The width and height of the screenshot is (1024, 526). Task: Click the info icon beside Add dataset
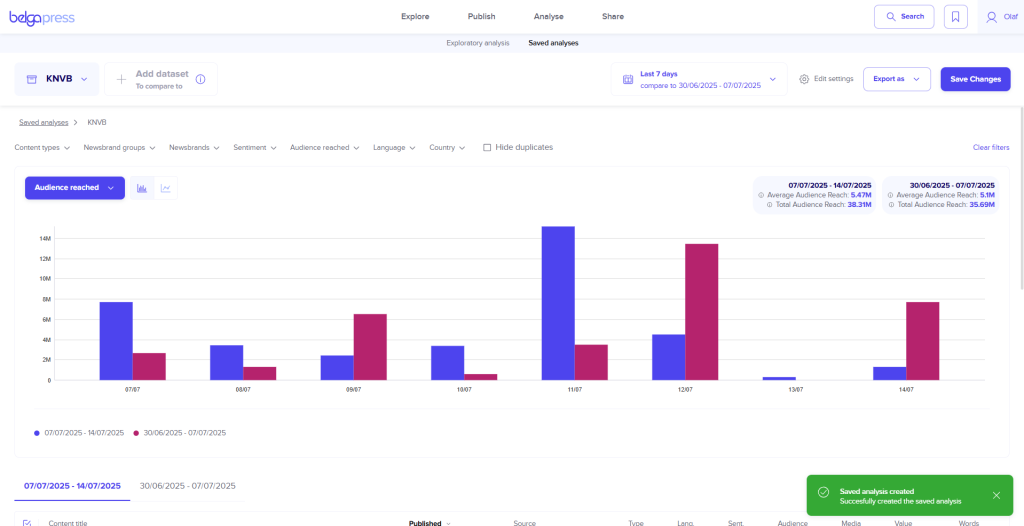(200, 79)
